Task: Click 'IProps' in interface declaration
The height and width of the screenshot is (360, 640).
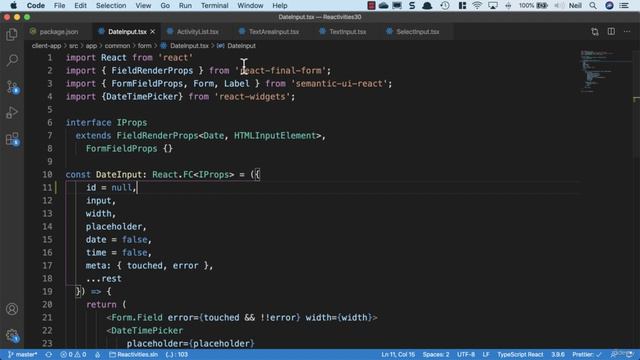Action: [x=132, y=122]
